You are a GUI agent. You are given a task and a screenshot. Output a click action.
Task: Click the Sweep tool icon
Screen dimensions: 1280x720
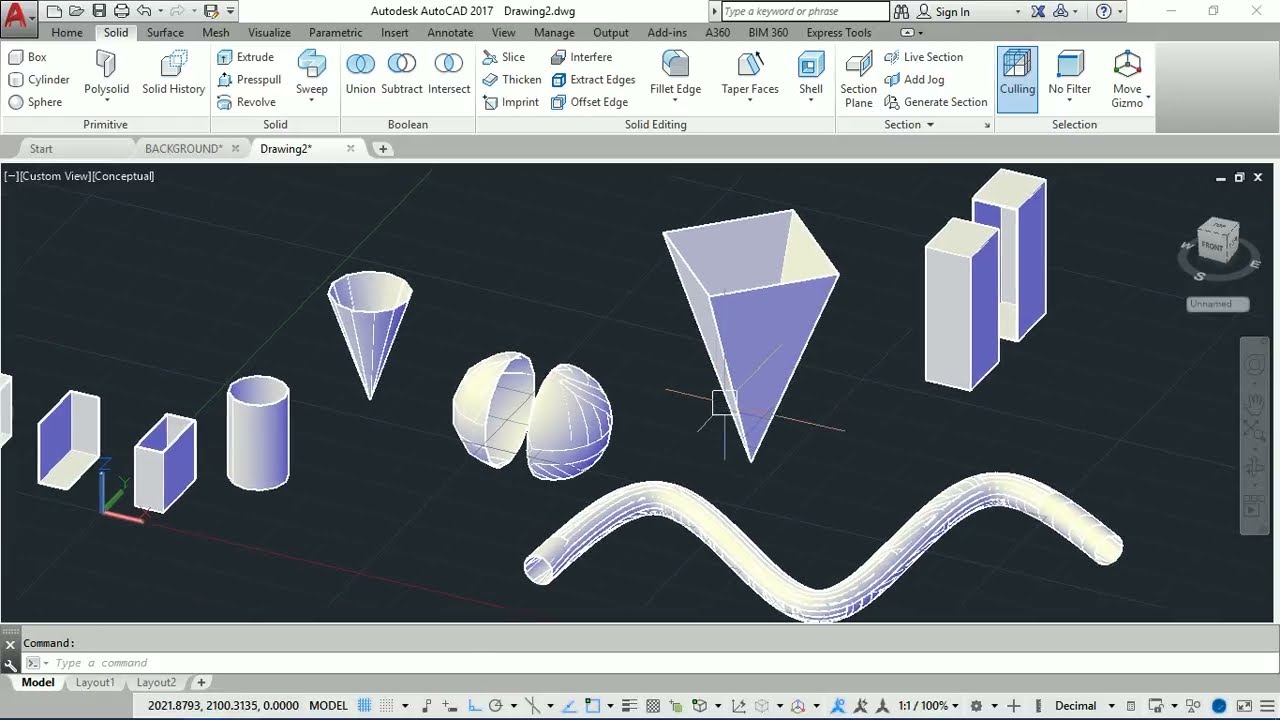click(x=312, y=65)
